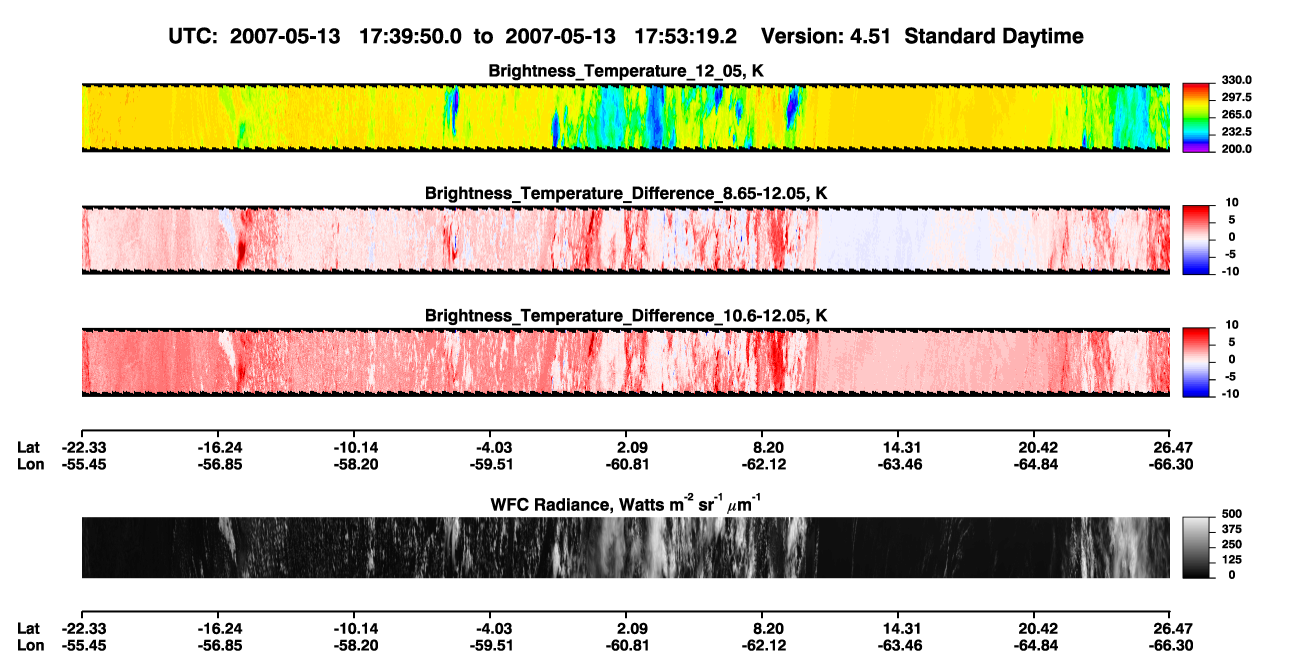1300x667 pixels.
Task: Click the red-blue color bar of 8.65-12.05 panel
Action: (1196, 239)
